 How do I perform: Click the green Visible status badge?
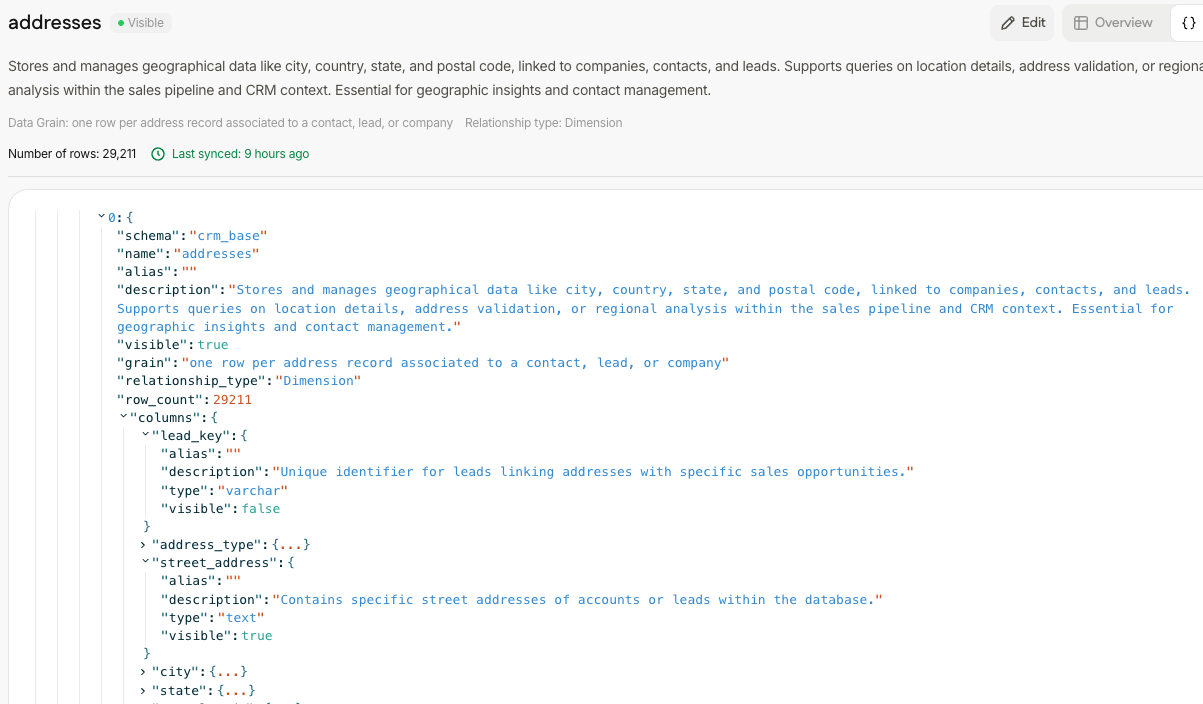[141, 23]
